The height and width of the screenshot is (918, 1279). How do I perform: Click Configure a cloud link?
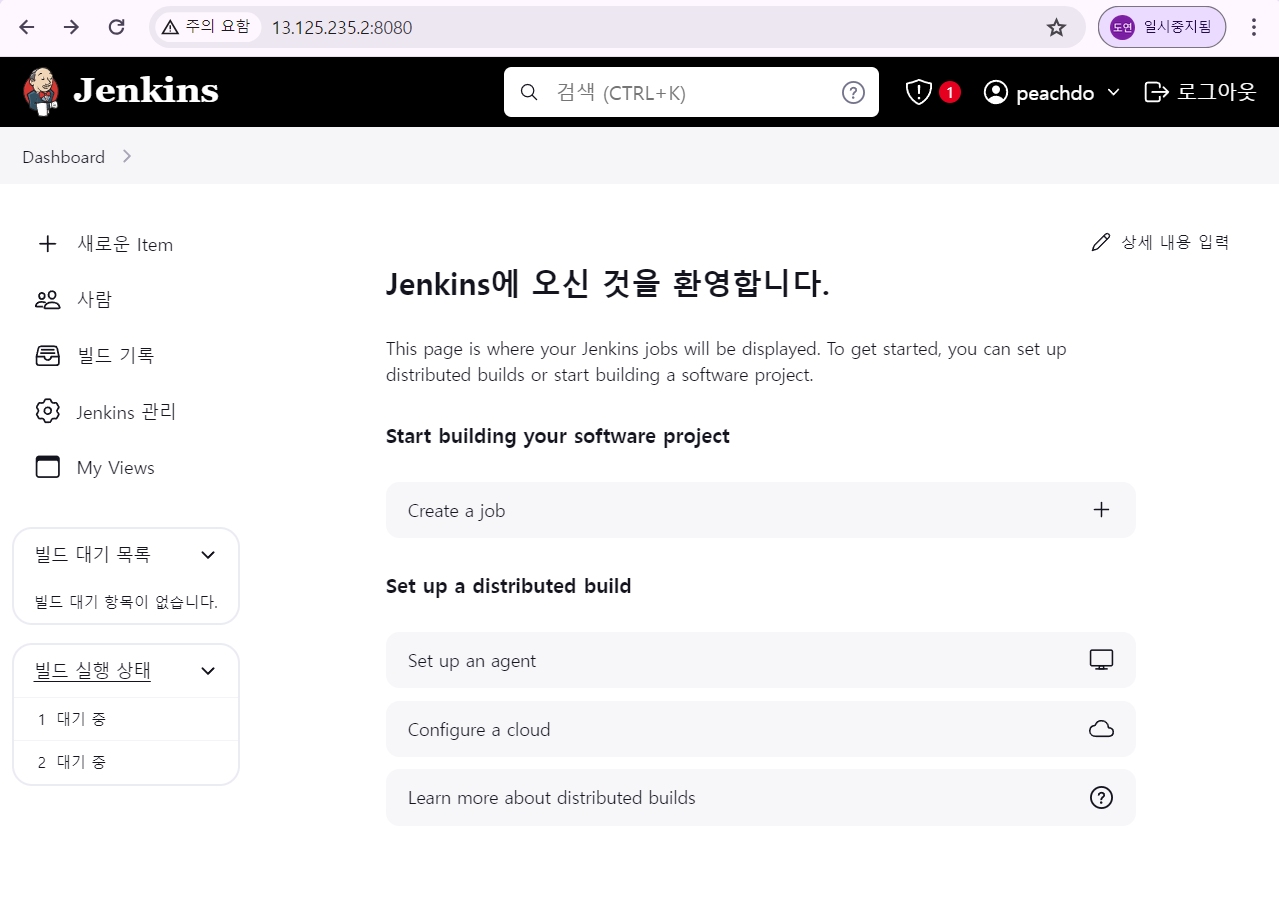coord(761,729)
